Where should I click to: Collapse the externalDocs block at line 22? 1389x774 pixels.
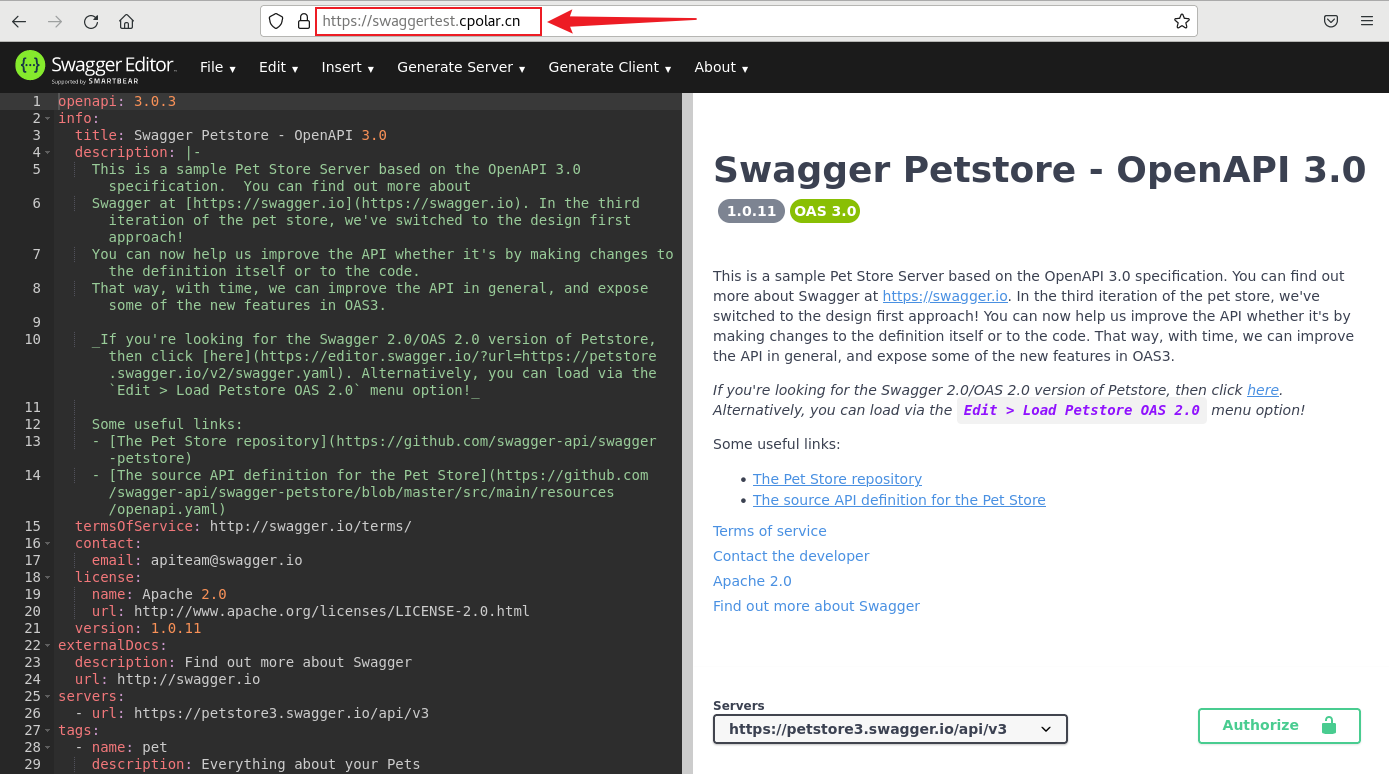(47, 645)
